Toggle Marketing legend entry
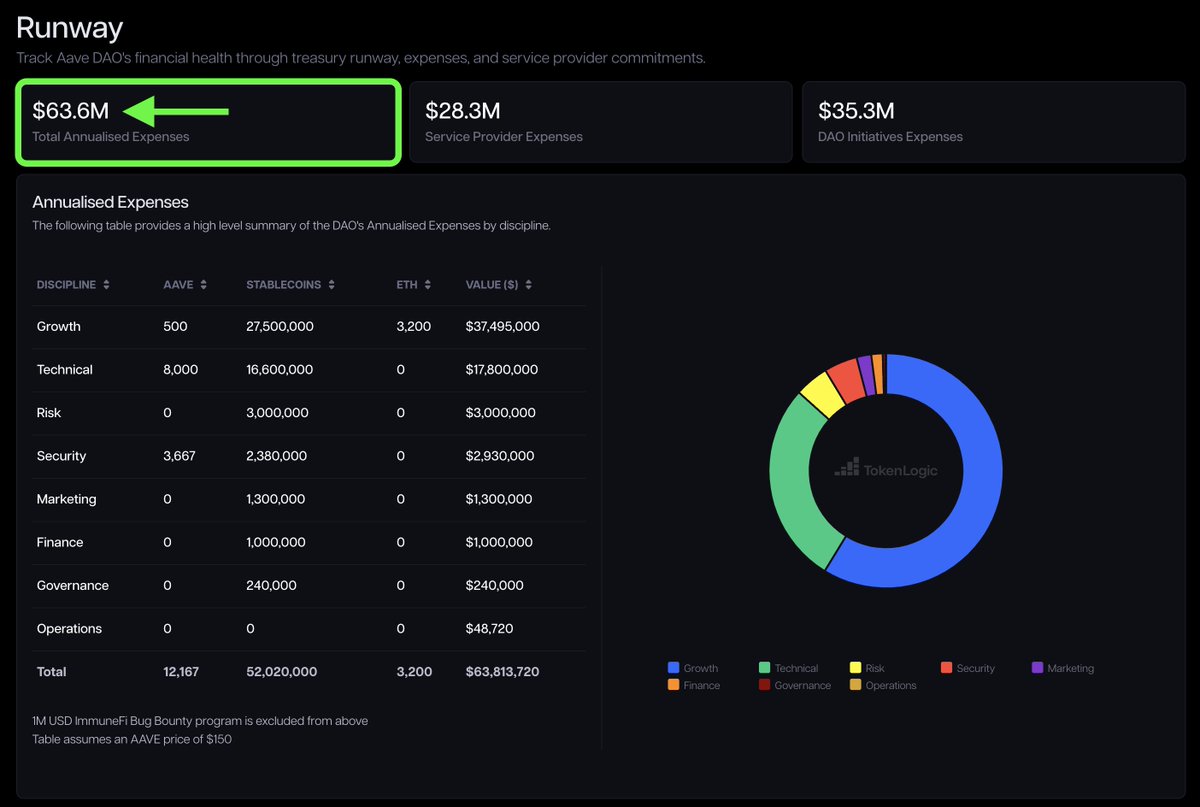1200x807 pixels. 1063,668
